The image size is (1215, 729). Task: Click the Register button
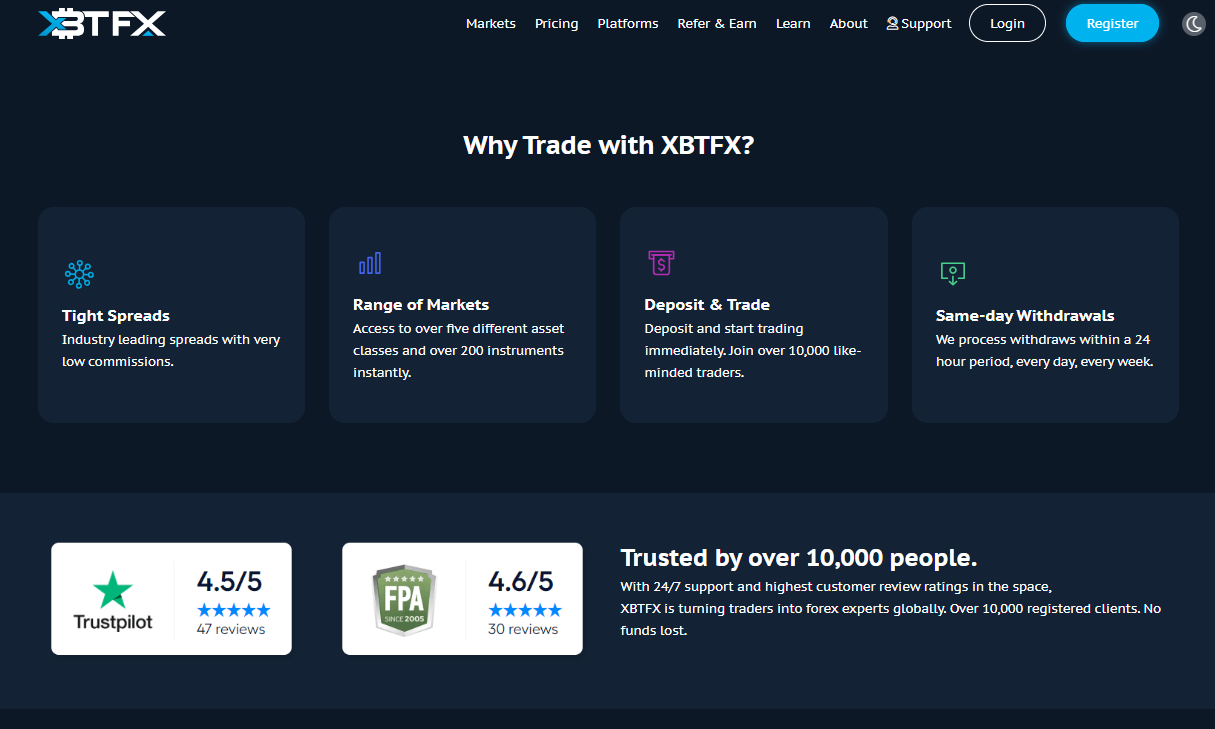(1112, 23)
